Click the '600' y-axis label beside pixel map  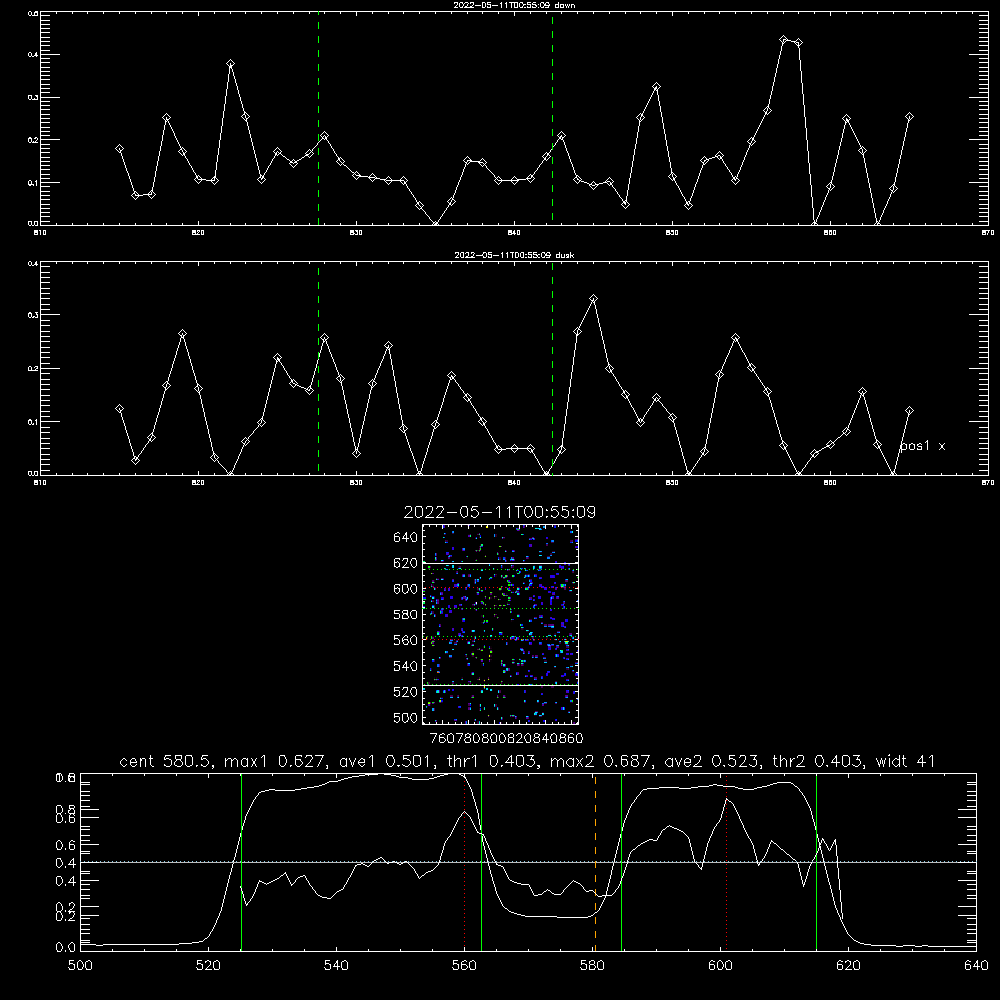406,589
